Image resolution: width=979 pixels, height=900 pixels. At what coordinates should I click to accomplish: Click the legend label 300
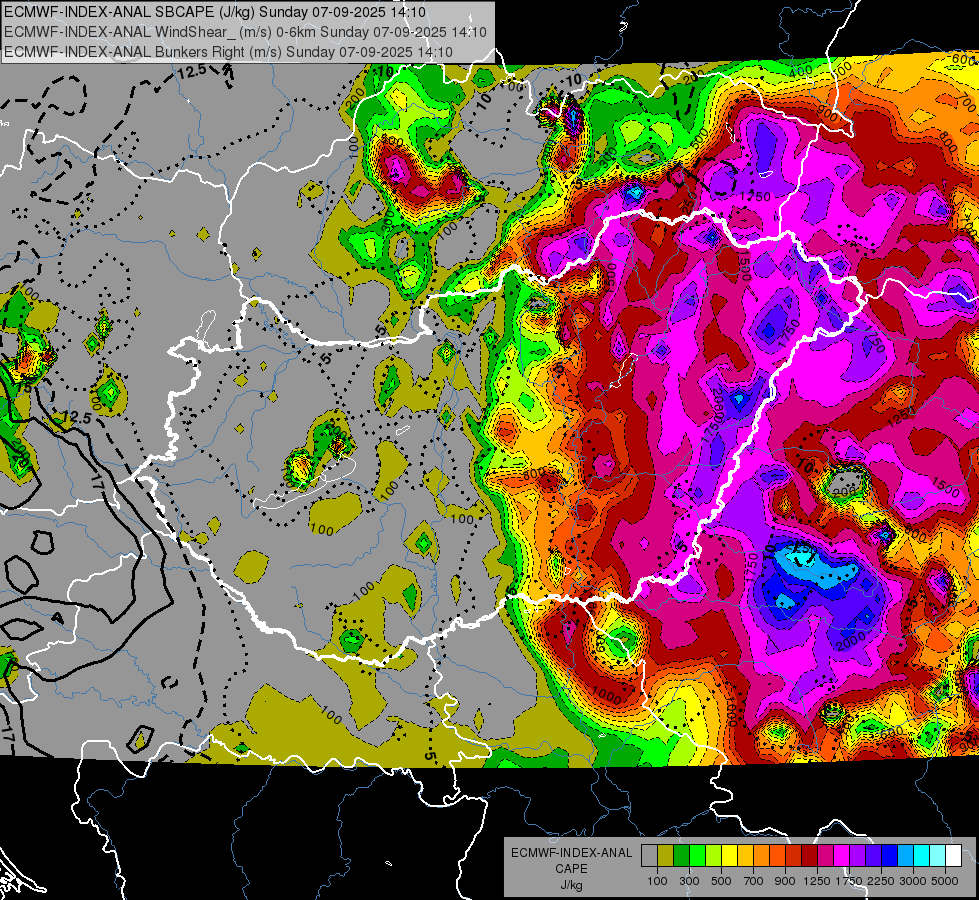689,881
